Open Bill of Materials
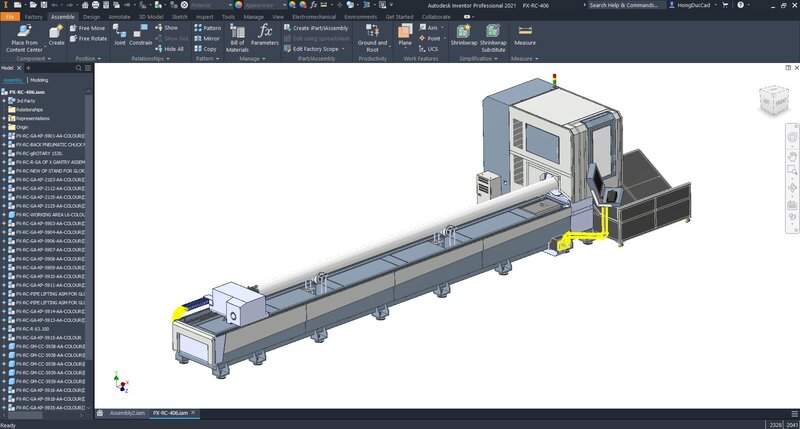Screen dimensions: 800x429 coord(238,36)
